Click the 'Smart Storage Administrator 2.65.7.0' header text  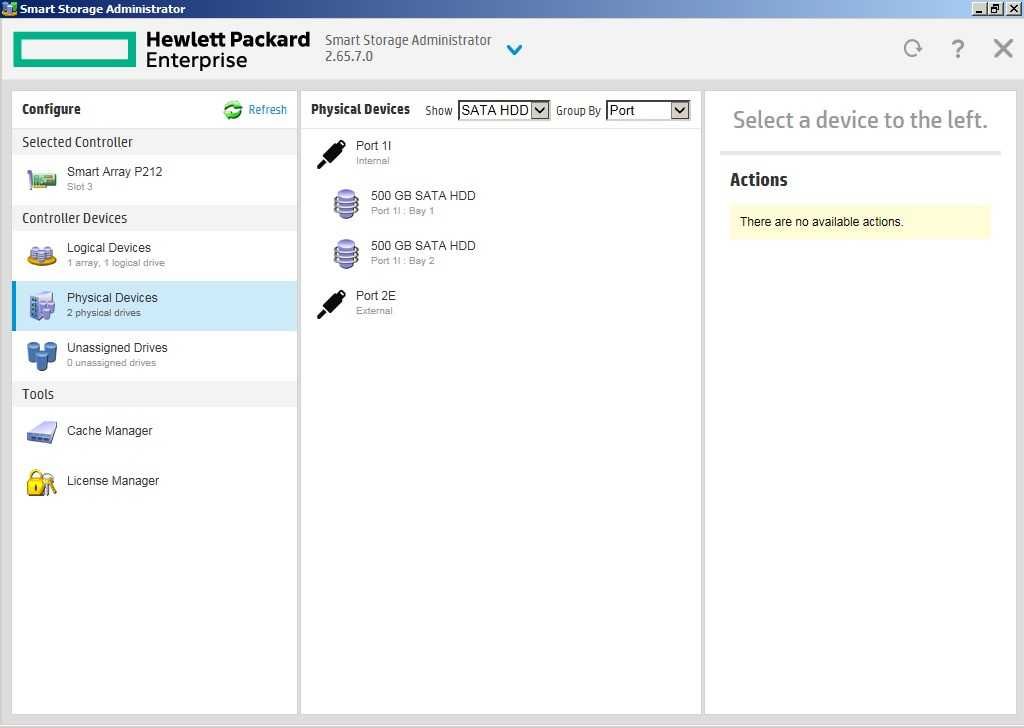pos(408,48)
